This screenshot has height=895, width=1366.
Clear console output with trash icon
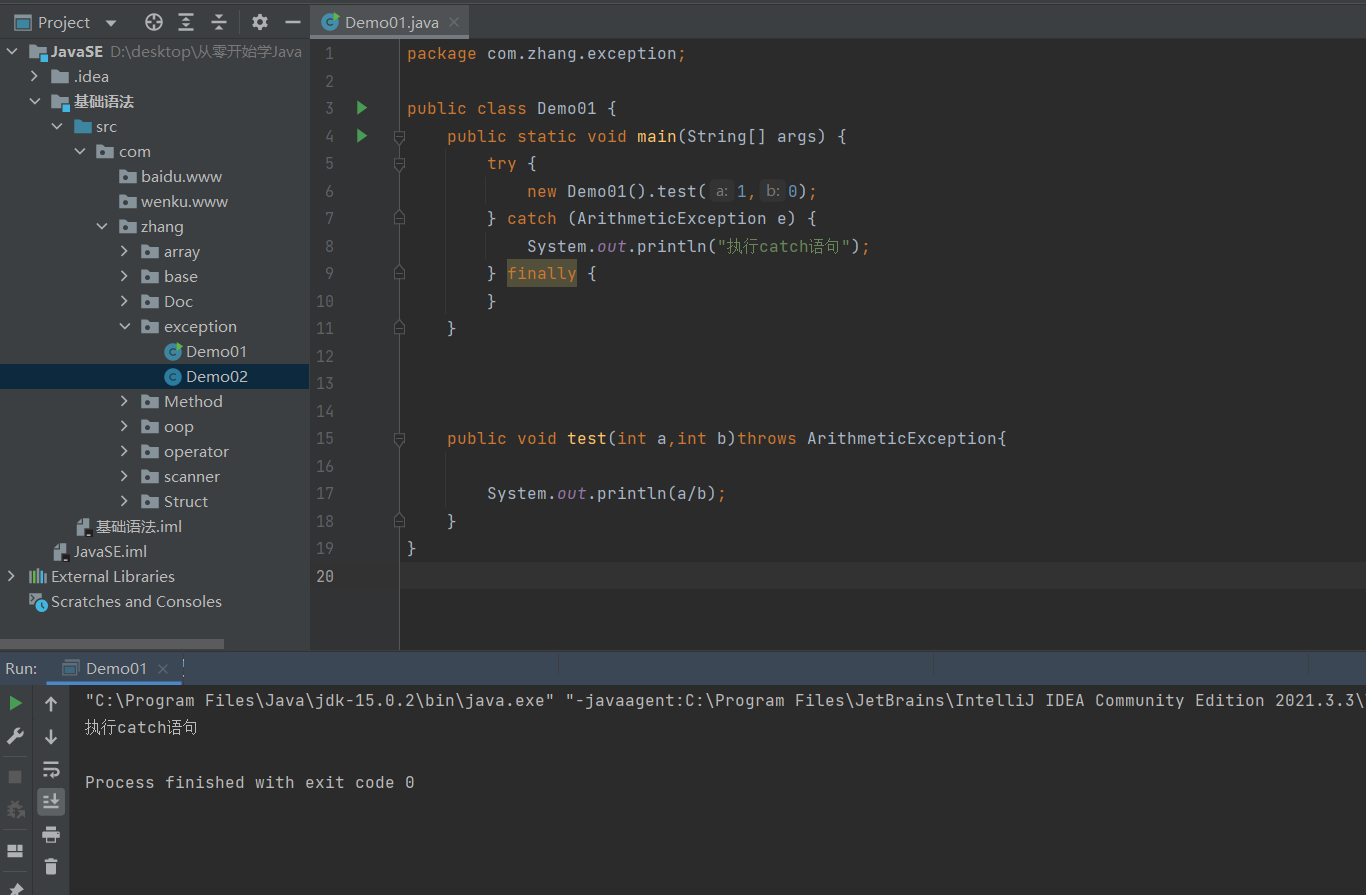(x=51, y=867)
